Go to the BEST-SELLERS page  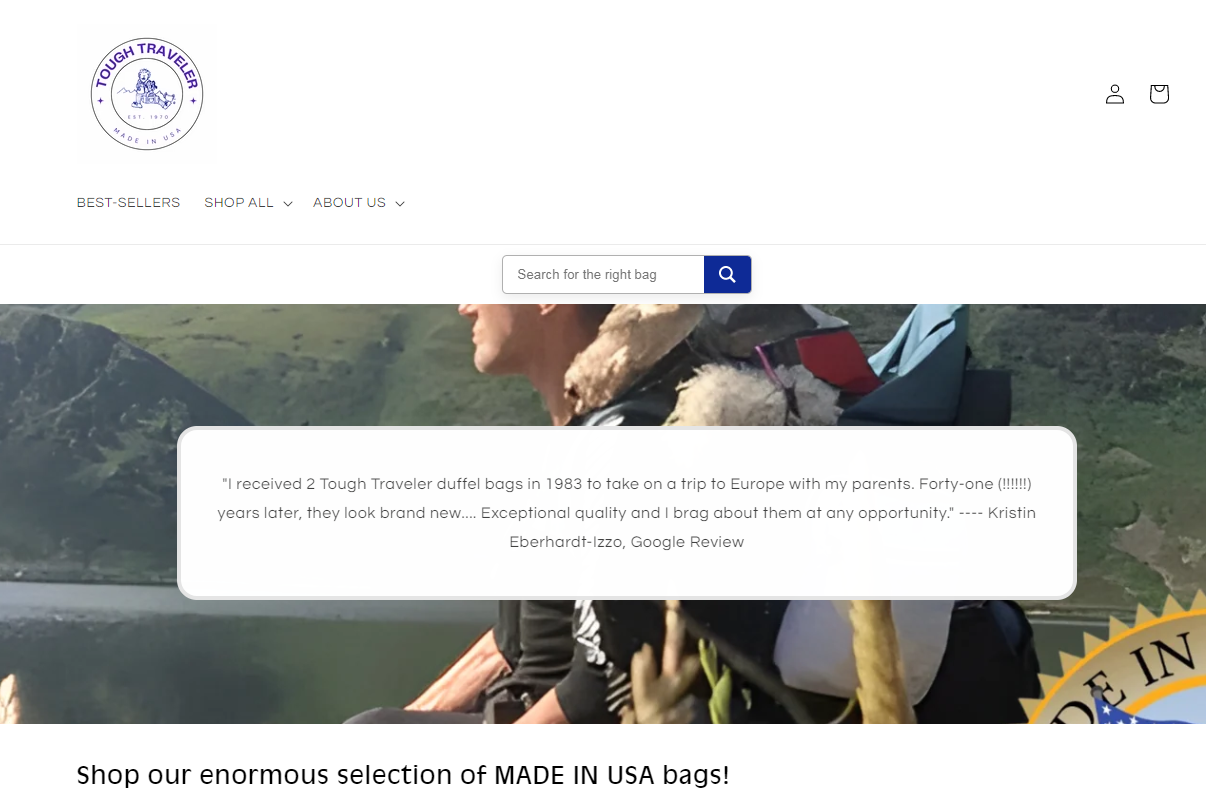click(128, 203)
